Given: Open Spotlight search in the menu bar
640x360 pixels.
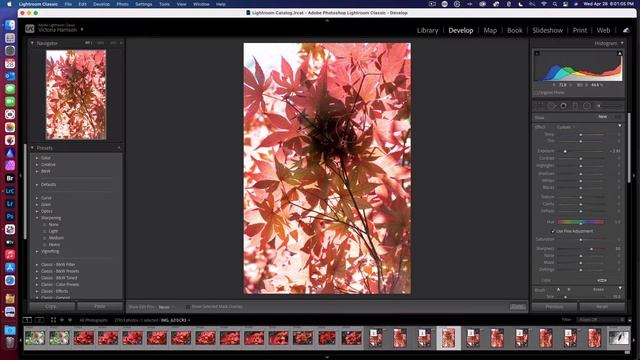Looking at the screenshot, I should [555, 4].
